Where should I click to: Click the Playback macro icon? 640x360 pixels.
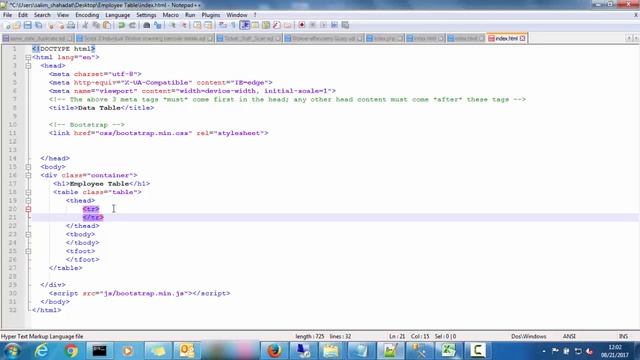point(323,25)
